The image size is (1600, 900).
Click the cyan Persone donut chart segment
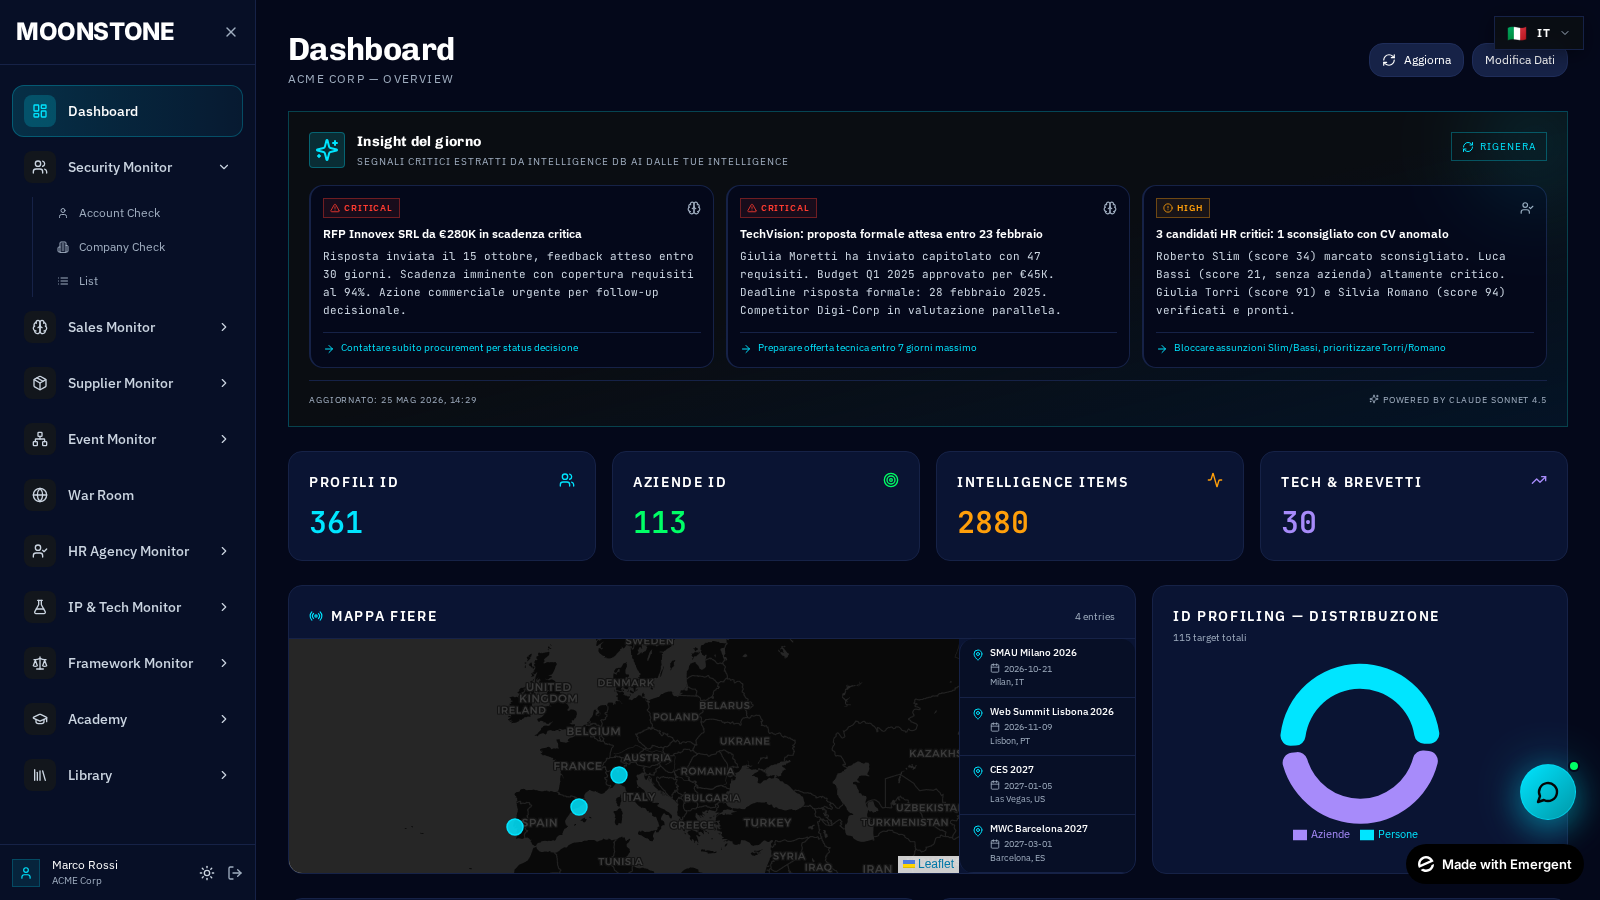(x=1360, y=677)
